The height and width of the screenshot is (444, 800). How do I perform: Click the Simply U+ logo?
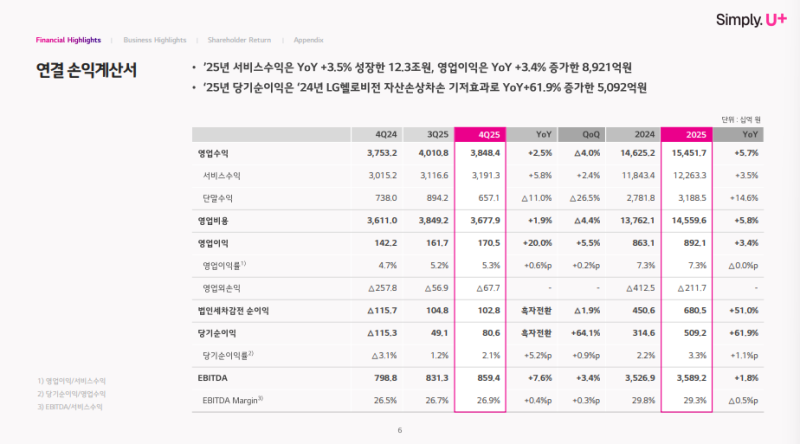click(x=750, y=19)
